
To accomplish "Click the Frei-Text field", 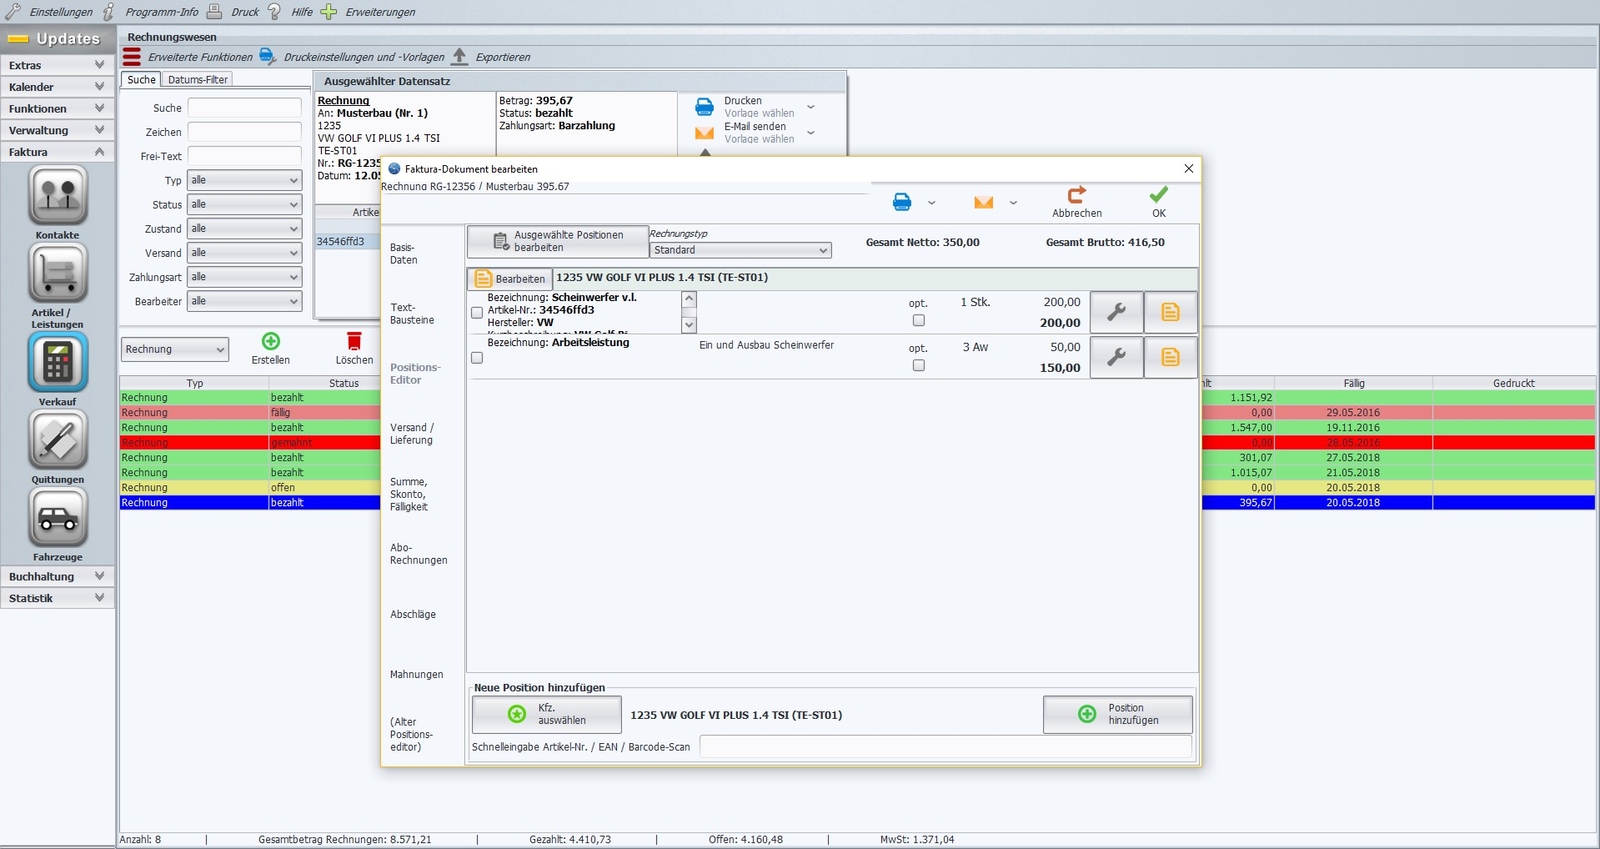I will pyautogui.click(x=244, y=156).
